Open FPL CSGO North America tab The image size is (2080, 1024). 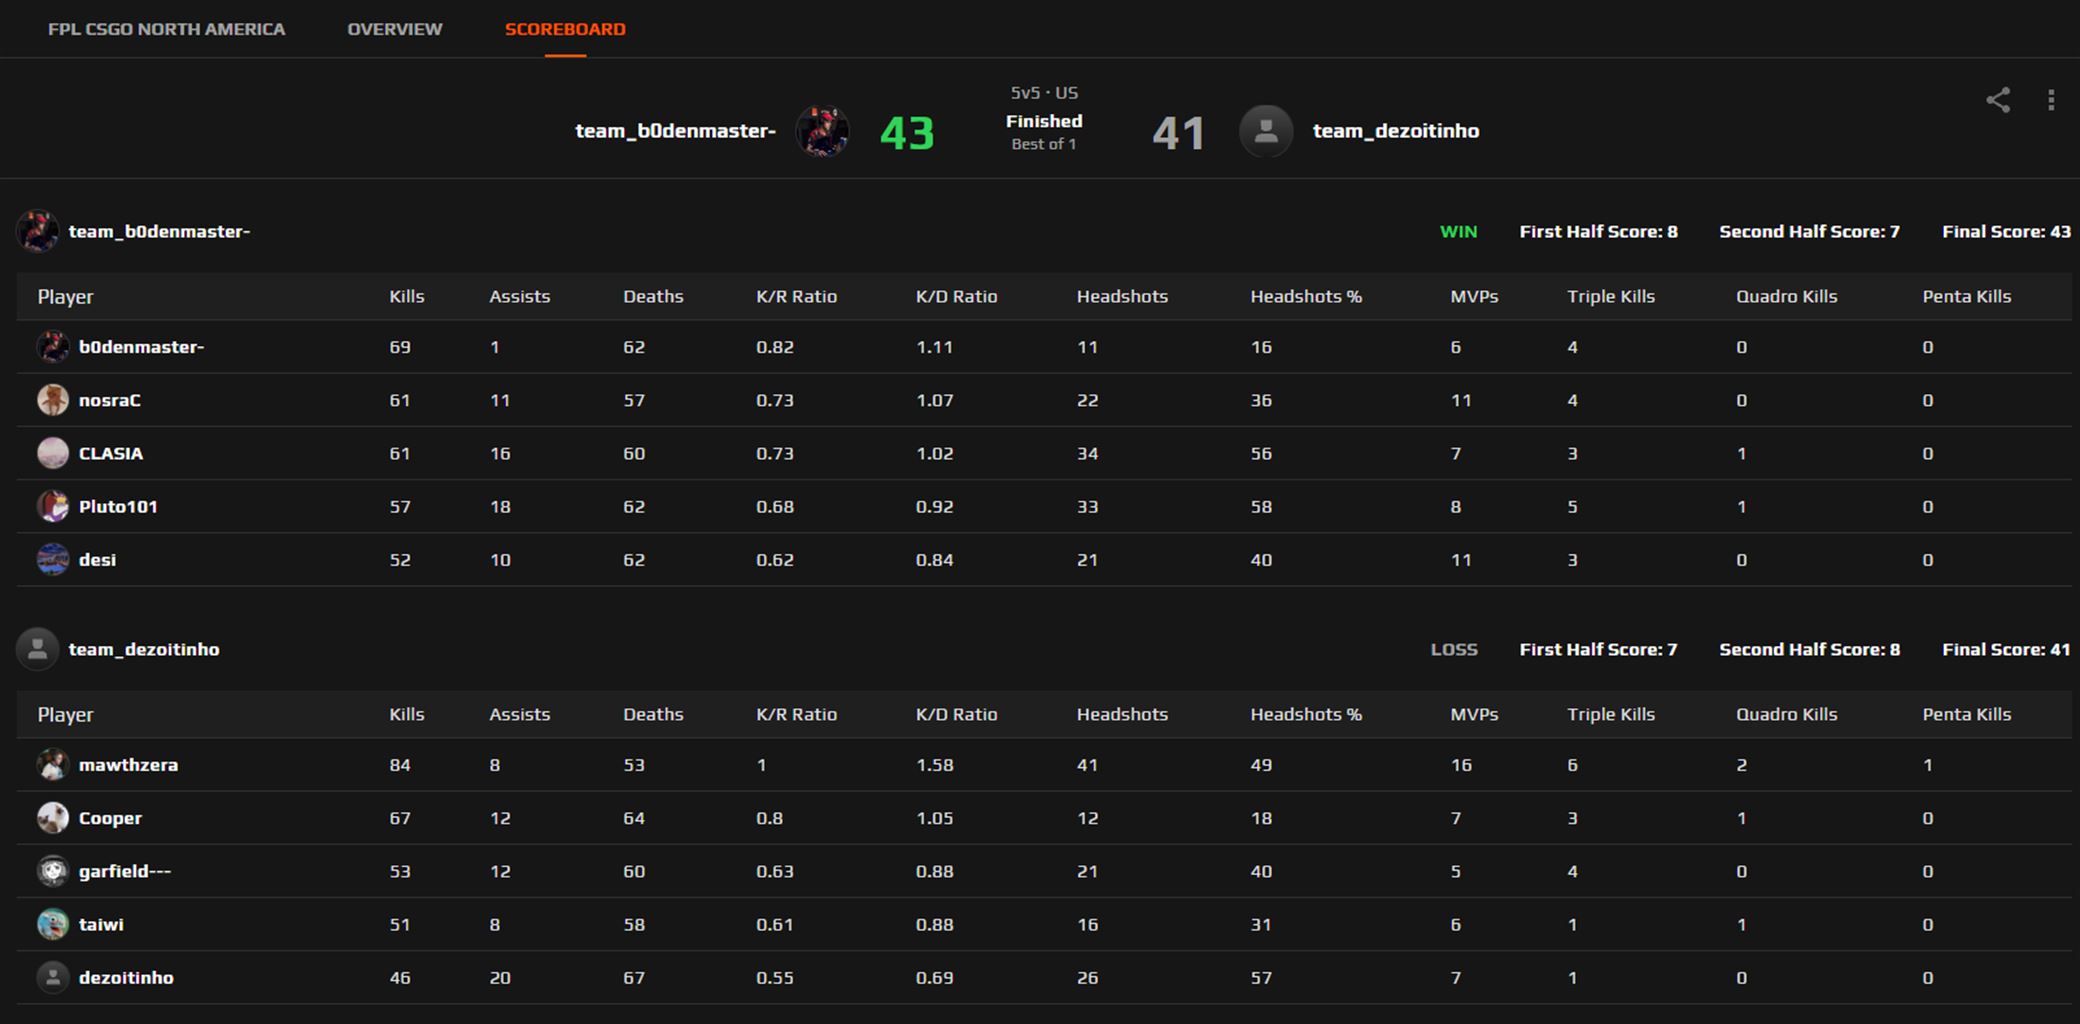(x=167, y=29)
